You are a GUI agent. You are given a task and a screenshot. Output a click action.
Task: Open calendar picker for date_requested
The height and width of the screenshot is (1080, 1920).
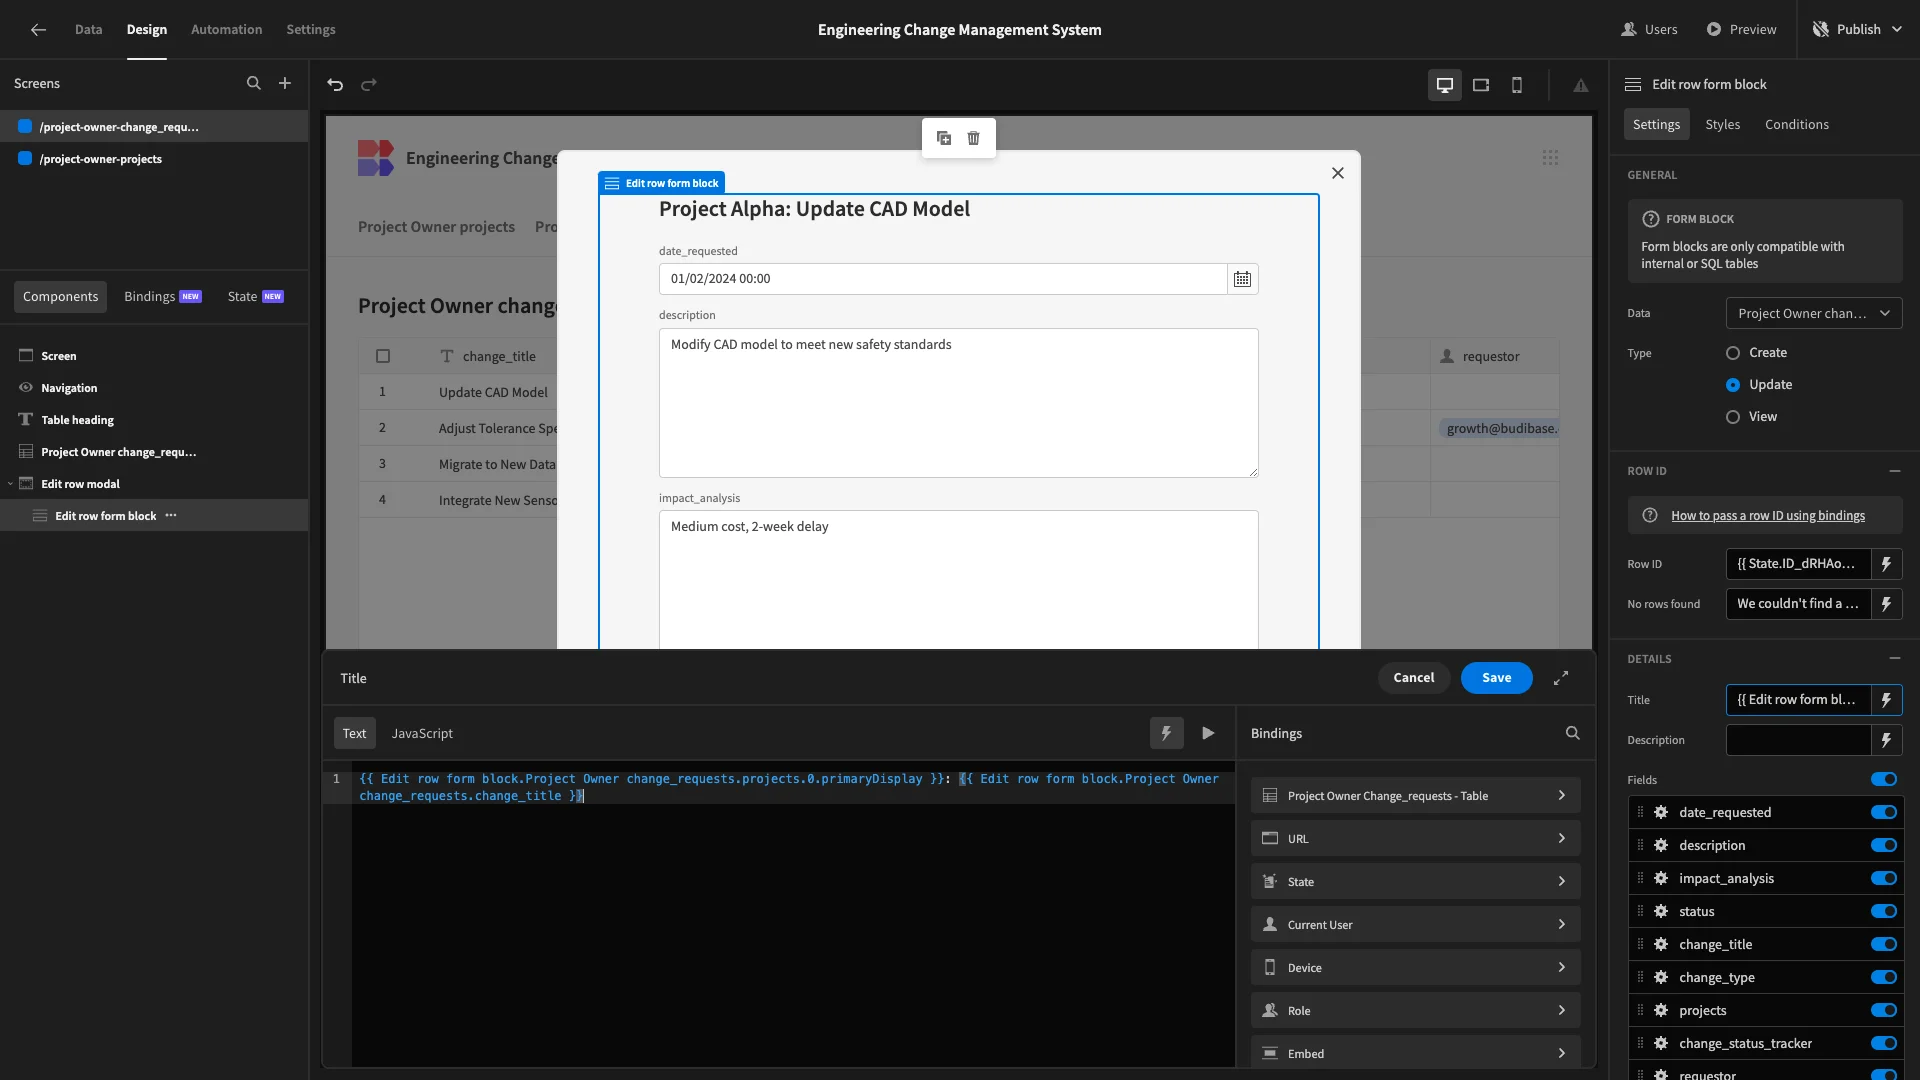pos(1242,279)
